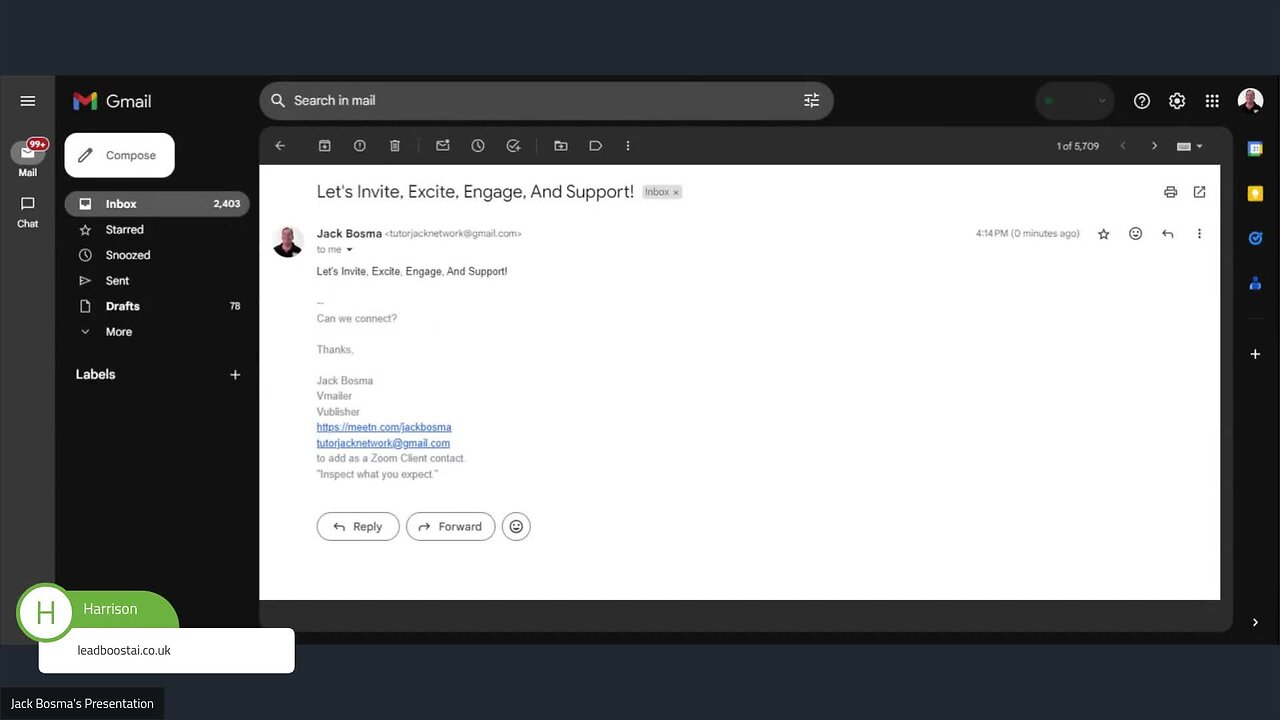Viewport: 1280px width, 720px height.
Task: Click the Forward button
Action: [450, 527]
